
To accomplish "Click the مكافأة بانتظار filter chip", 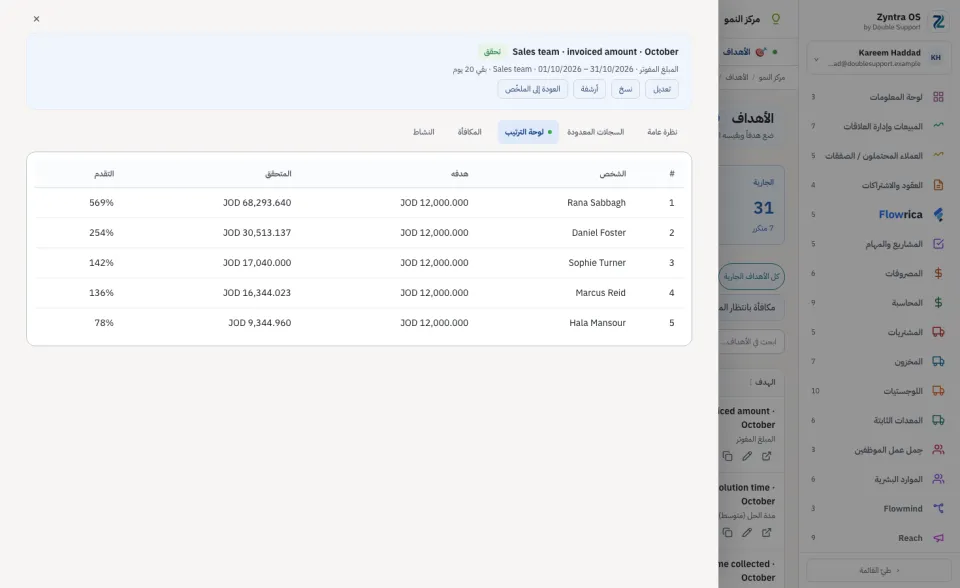I will click(751, 307).
